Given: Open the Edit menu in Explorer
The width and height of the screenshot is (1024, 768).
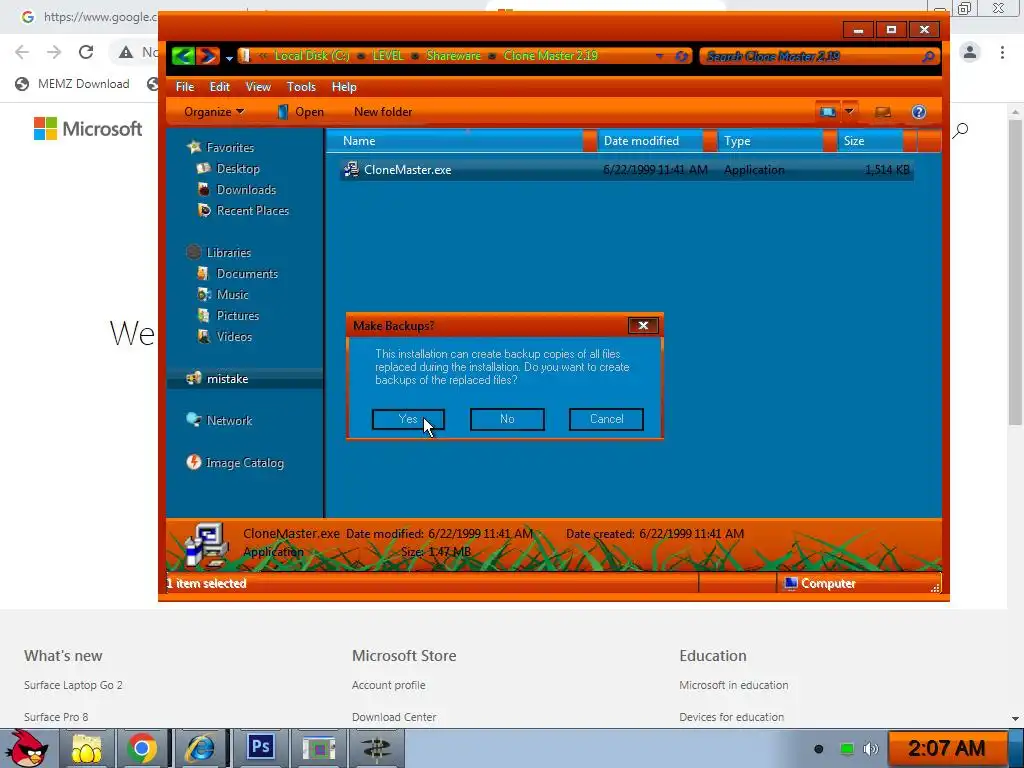Looking at the screenshot, I should click(x=219, y=87).
